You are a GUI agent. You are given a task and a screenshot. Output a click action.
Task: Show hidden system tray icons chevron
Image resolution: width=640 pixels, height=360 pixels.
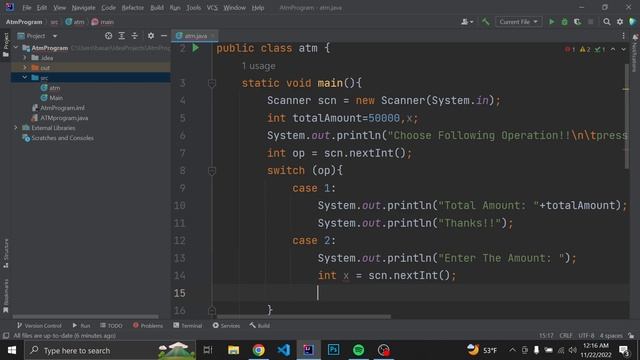(x=512, y=350)
